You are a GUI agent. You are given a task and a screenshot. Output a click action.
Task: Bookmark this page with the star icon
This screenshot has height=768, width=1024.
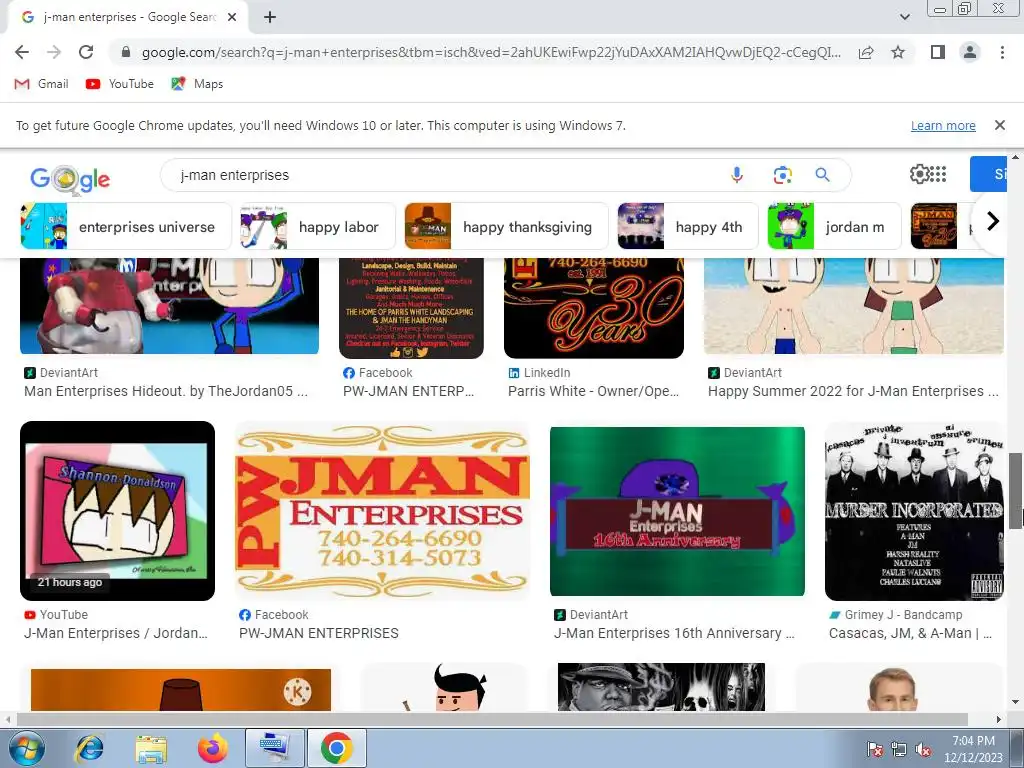click(x=898, y=52)
